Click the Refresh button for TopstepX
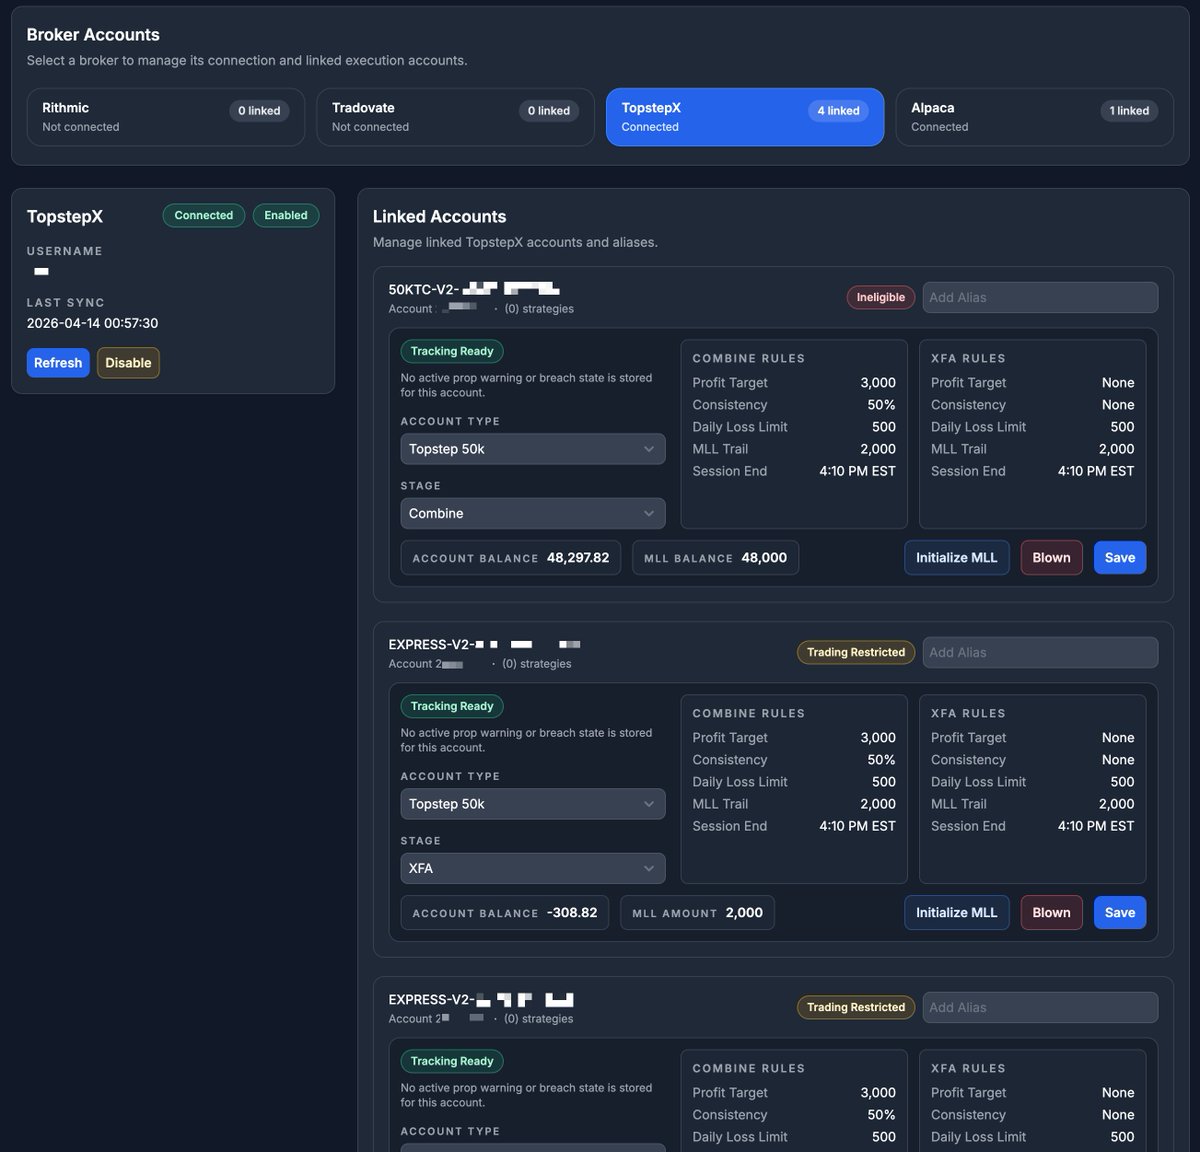1200x1152 pixels. click(58, 363)
